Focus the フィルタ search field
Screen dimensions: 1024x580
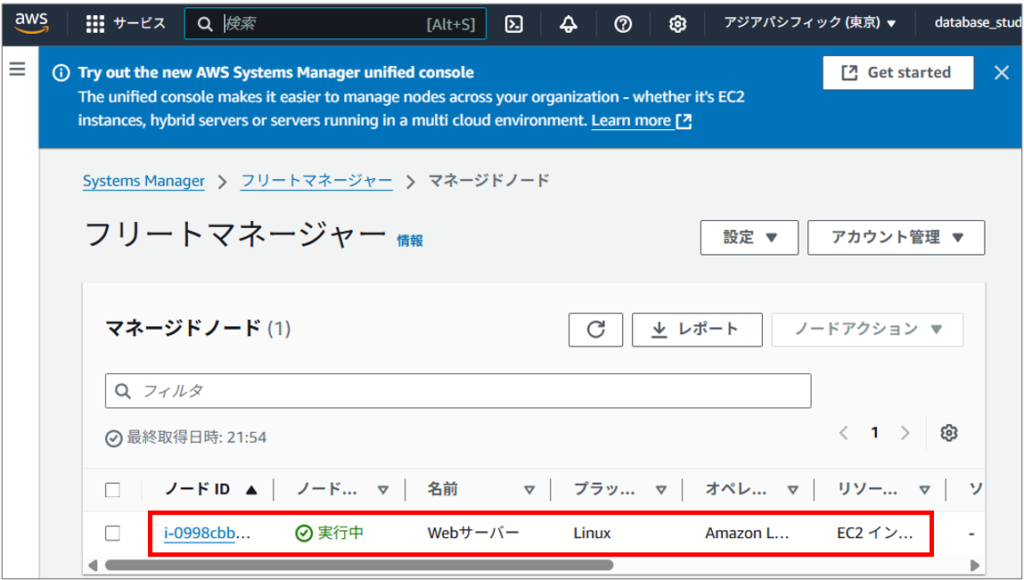[x=458, y=391]
